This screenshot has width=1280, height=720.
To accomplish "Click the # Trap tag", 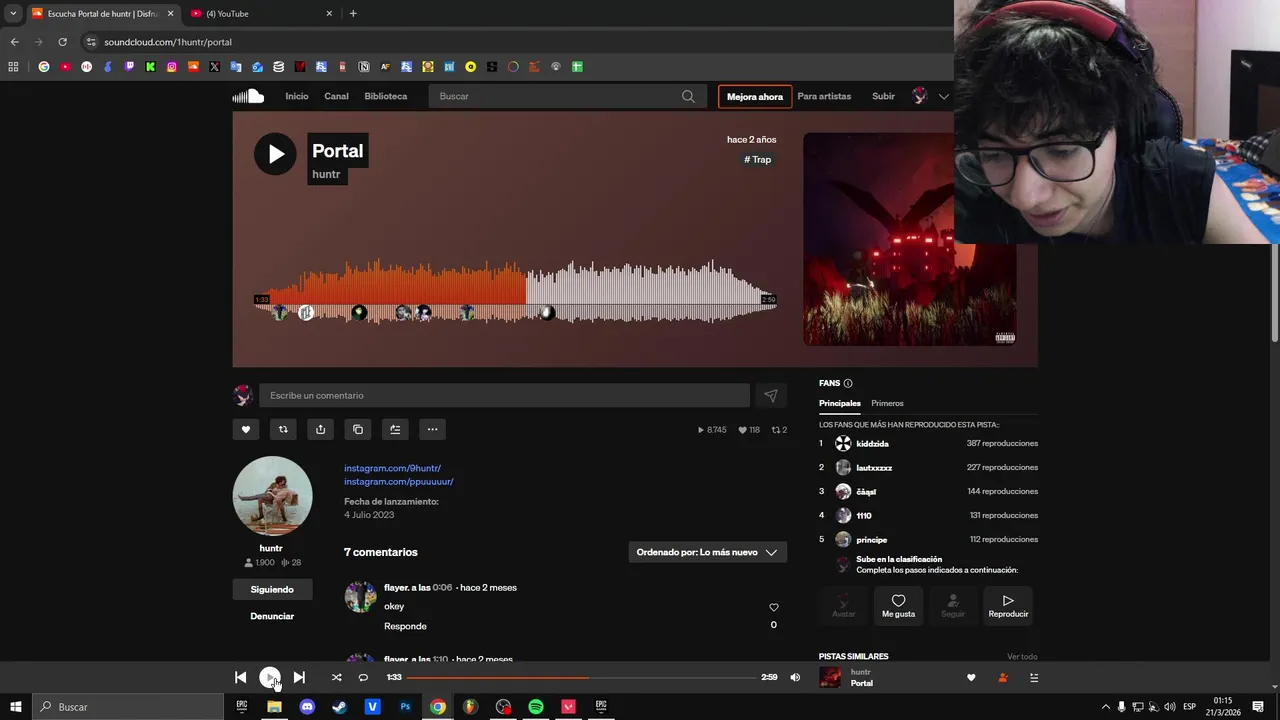I will (x=757, y=159).
